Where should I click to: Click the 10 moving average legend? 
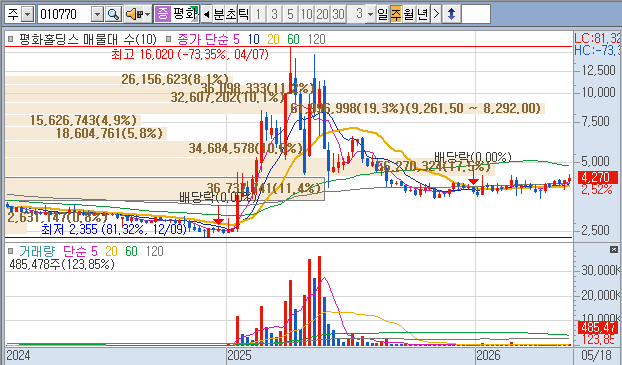coord(253,39)
